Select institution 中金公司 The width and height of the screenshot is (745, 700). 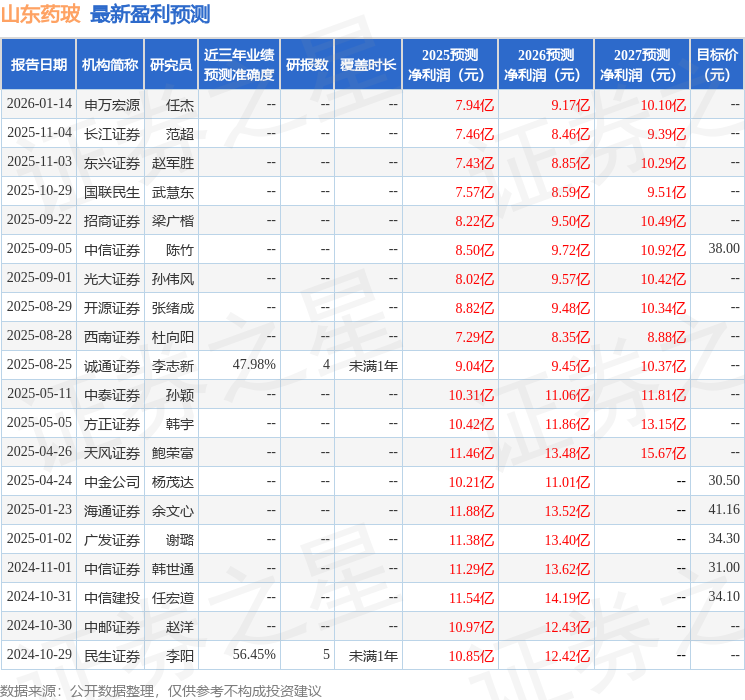pyautogui.click(x=112, y=481)
